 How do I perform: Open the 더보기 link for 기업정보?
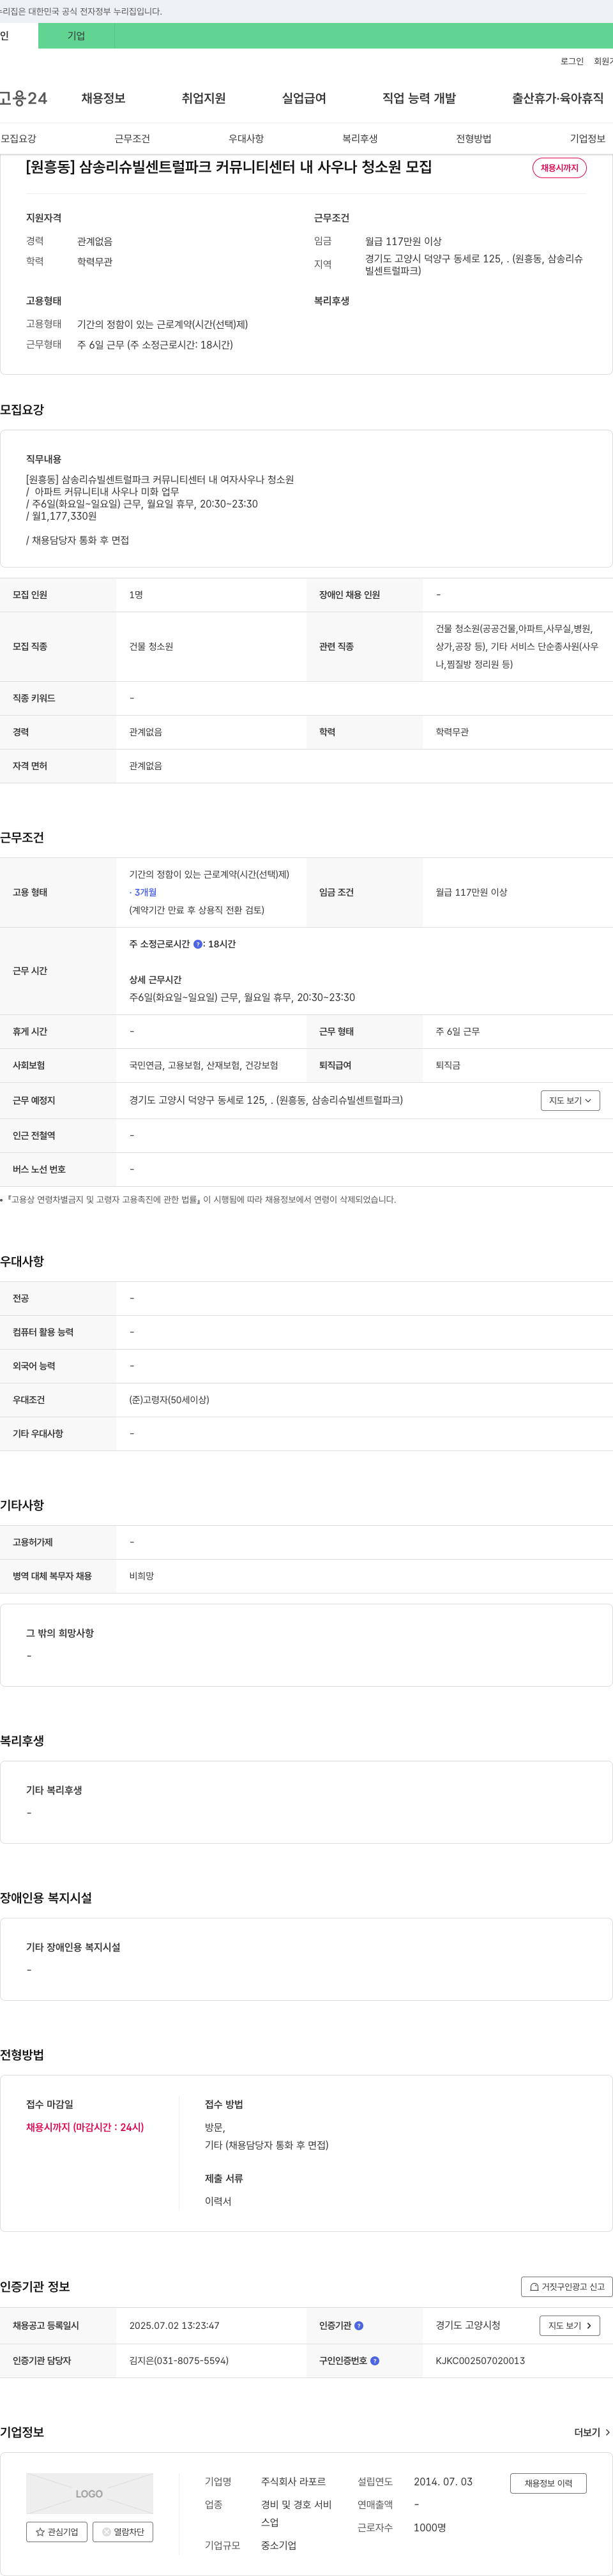click(x=592, y=2432)
